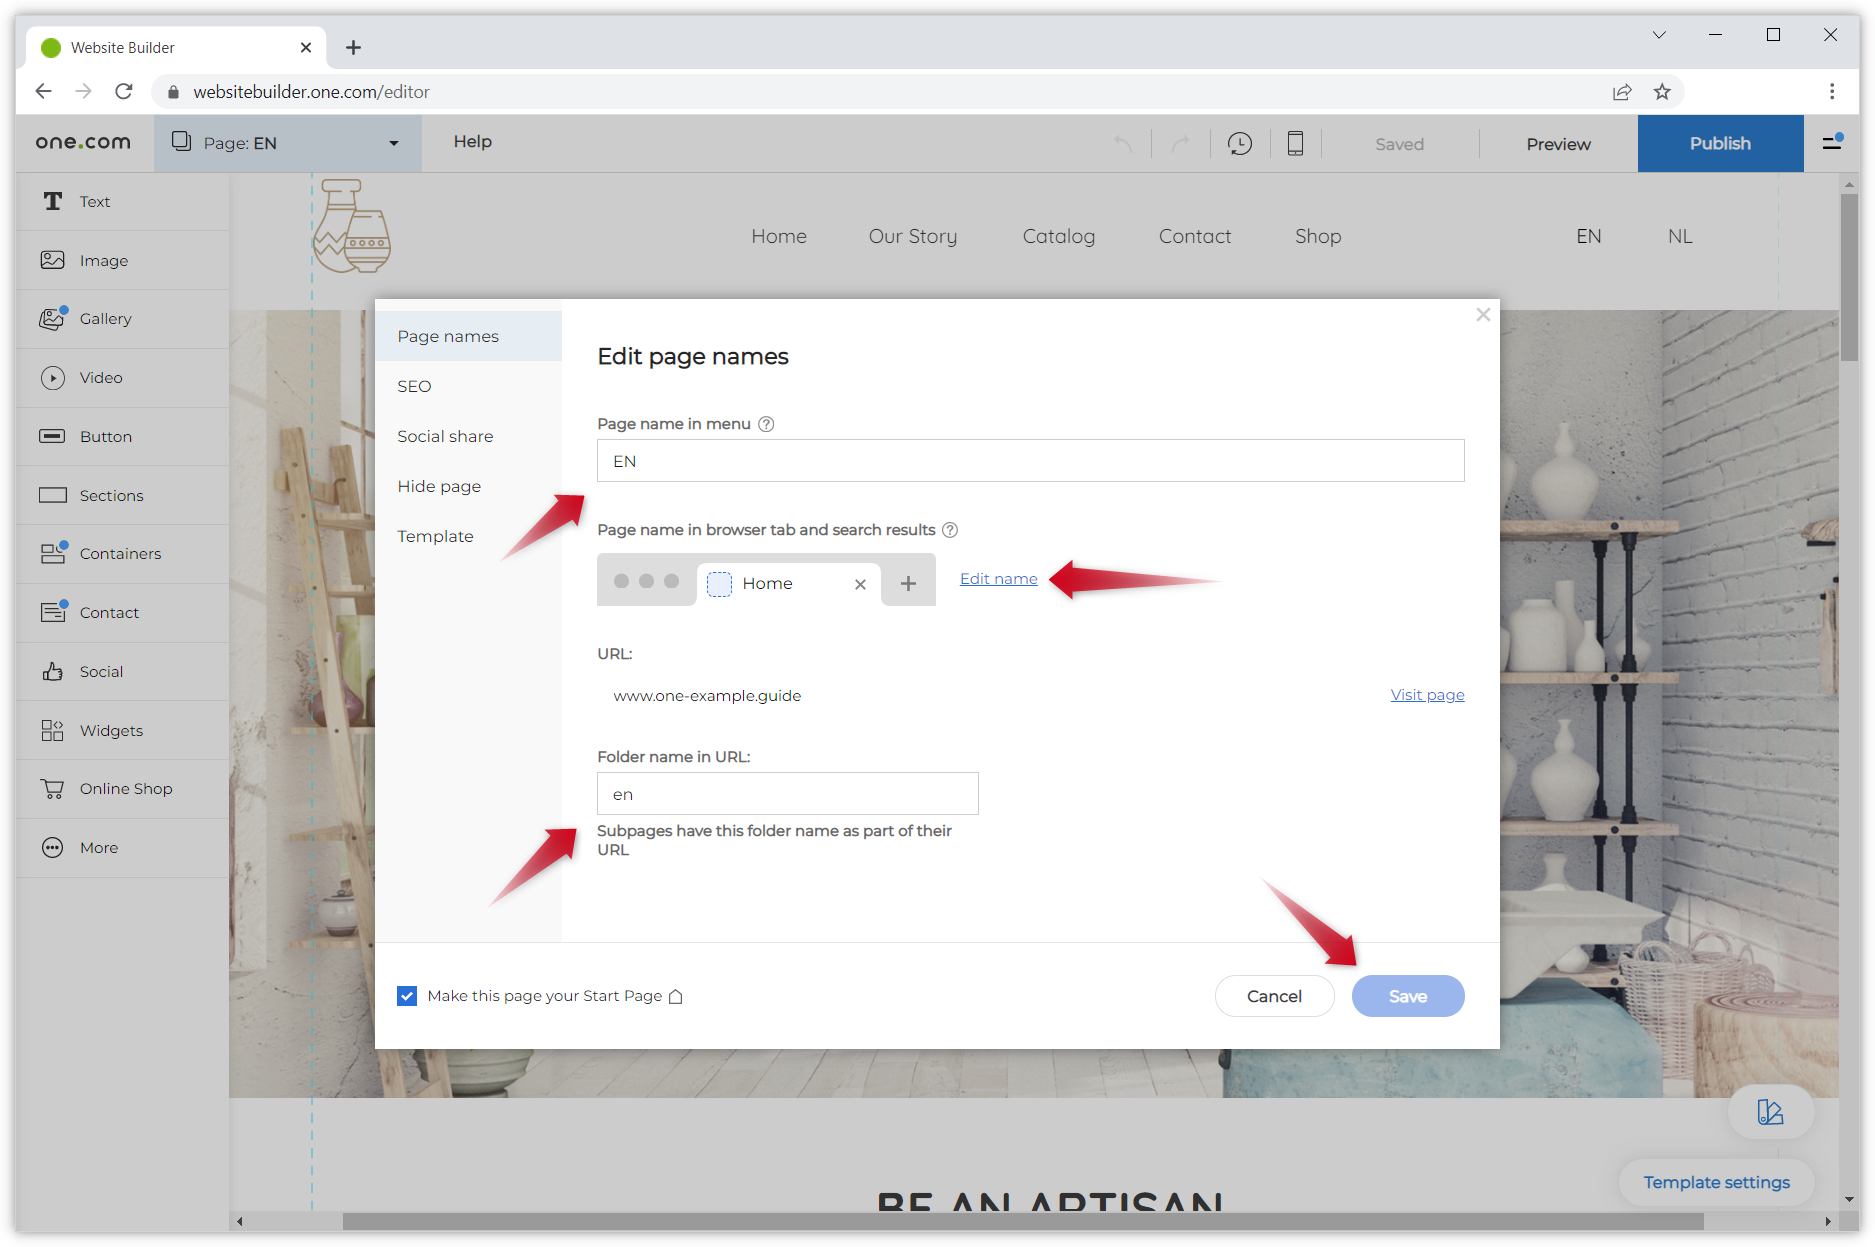
Task: Open the top-right settings menu toggle
Action: (x=1832, y=143)
